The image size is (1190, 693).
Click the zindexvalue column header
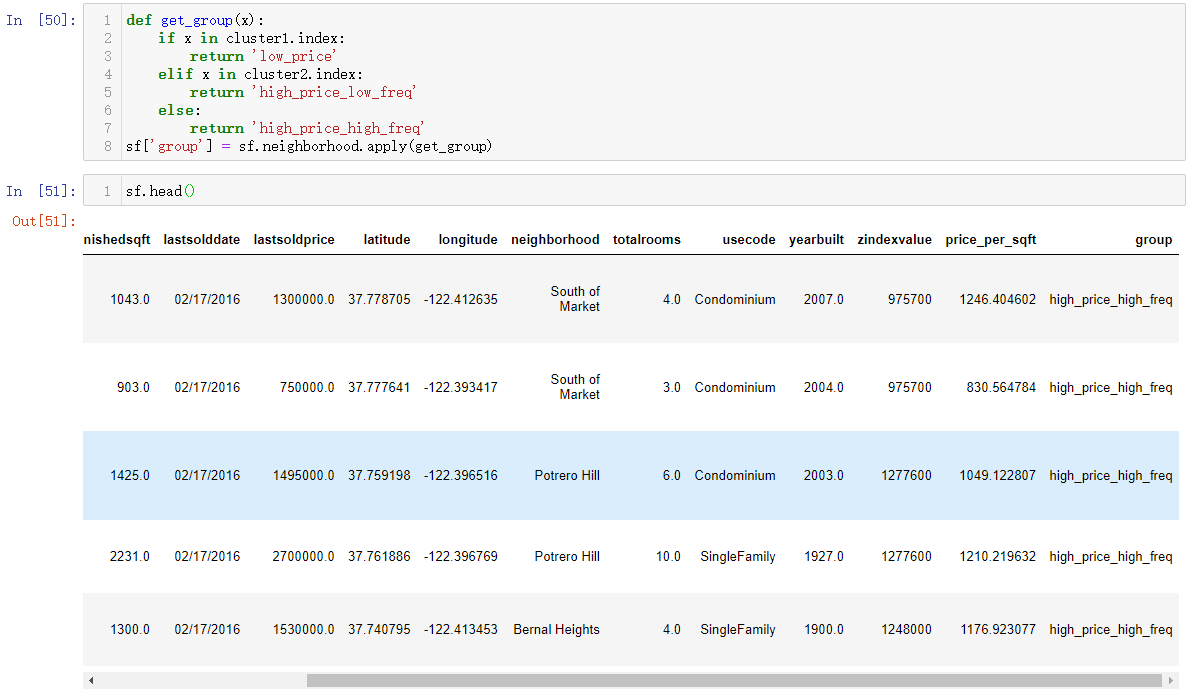coord(894,240)
